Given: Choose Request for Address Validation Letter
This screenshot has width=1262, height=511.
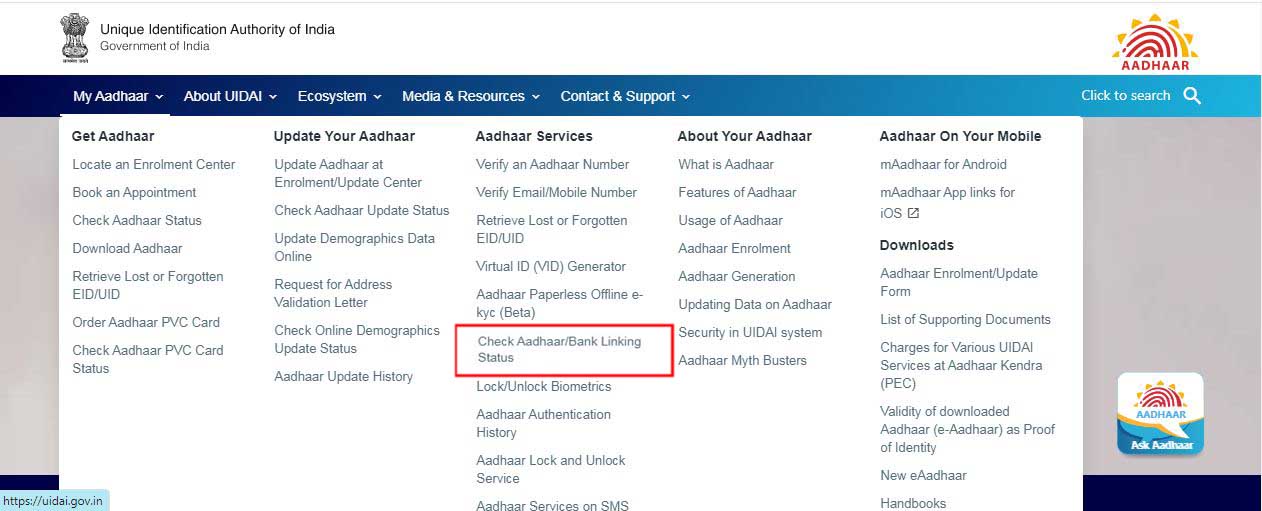Looking at the screenshot, I should (333, 293).
